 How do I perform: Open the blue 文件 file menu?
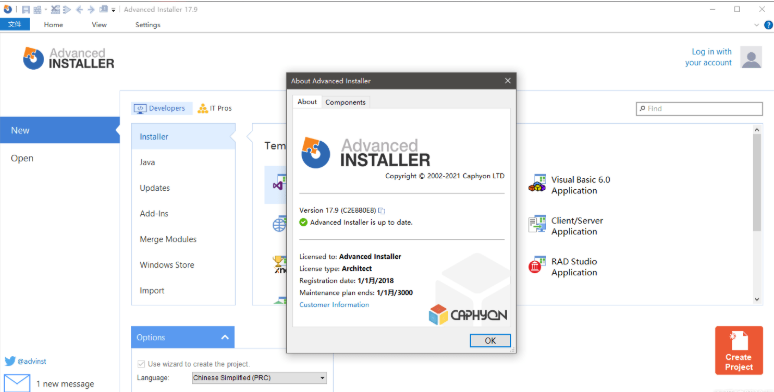coord(15,24)
